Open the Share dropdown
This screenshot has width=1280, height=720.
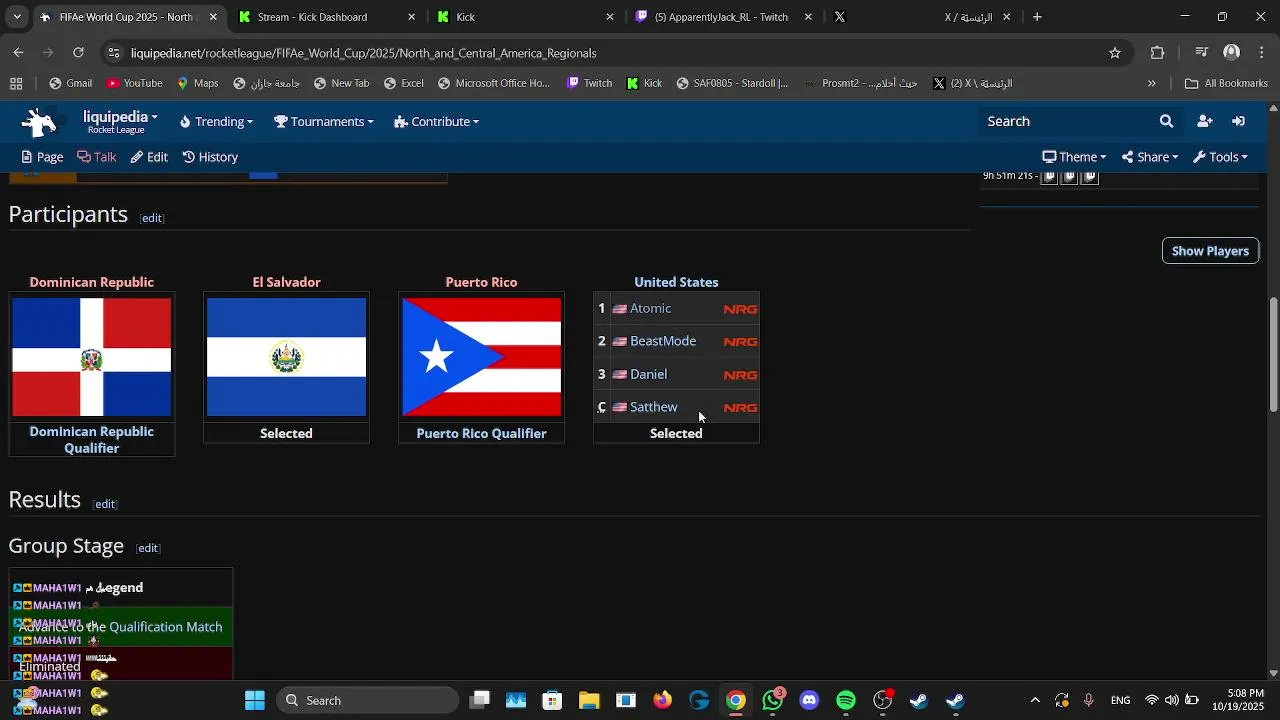(1150, 157)
